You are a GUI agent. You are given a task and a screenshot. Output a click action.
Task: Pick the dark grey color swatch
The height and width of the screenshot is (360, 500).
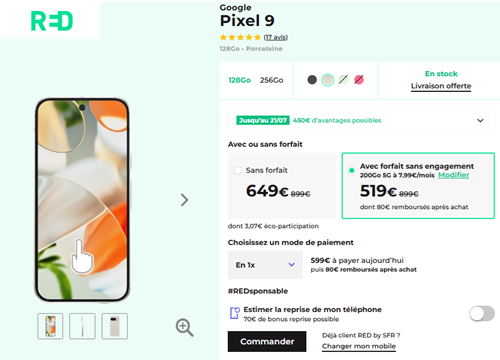point(312,80)
